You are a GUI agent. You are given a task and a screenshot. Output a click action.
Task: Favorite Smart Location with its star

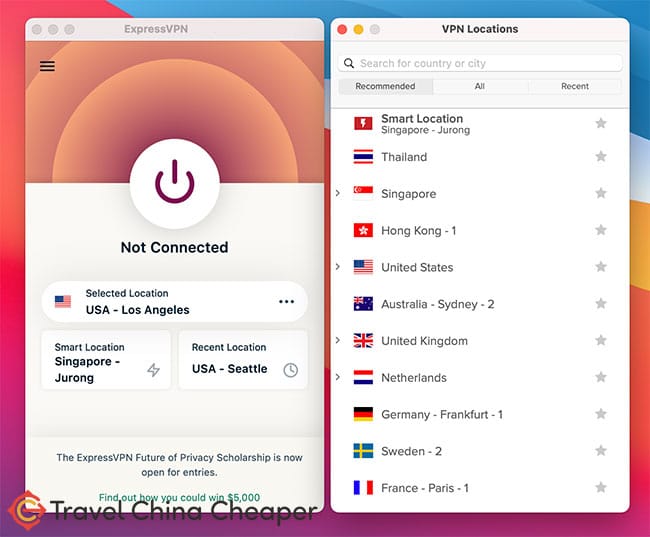(x=601, y=123)
